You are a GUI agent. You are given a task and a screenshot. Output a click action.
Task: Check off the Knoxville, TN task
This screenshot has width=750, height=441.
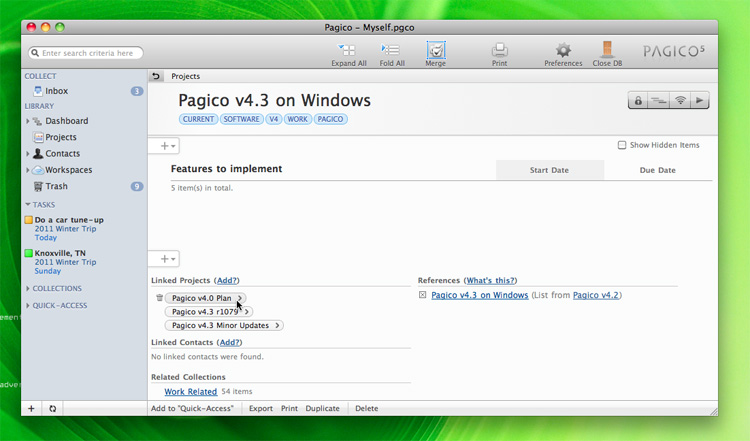point(29,253)
